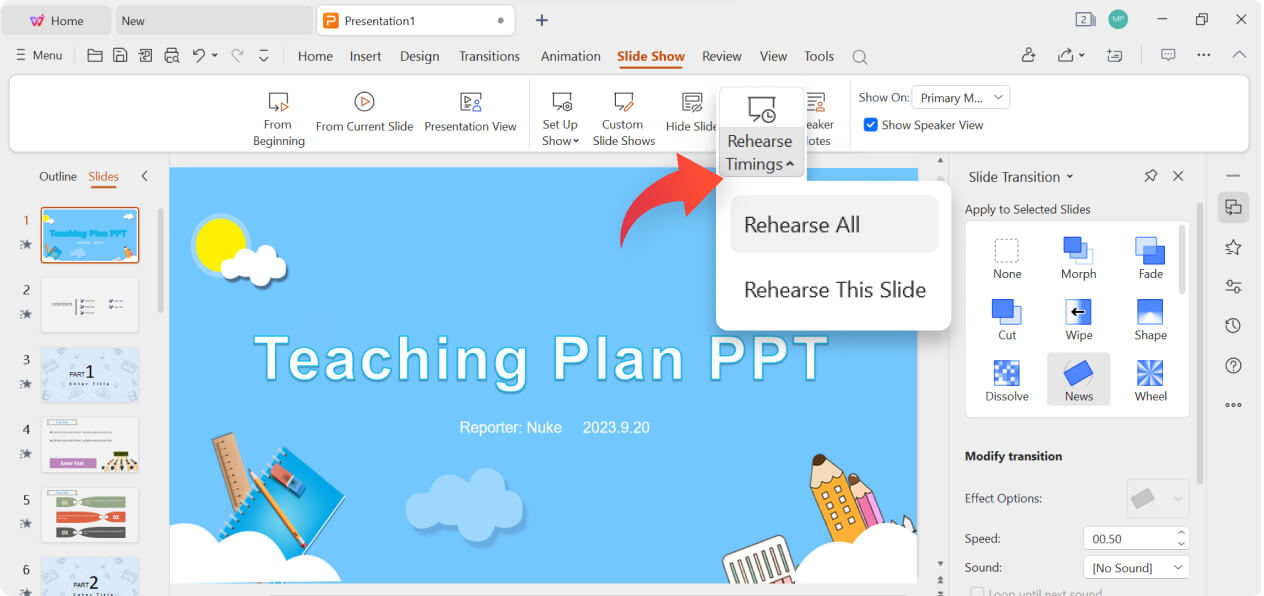
Task: Start slideshow From Current Slide
Action: click(x=364, y=102)
